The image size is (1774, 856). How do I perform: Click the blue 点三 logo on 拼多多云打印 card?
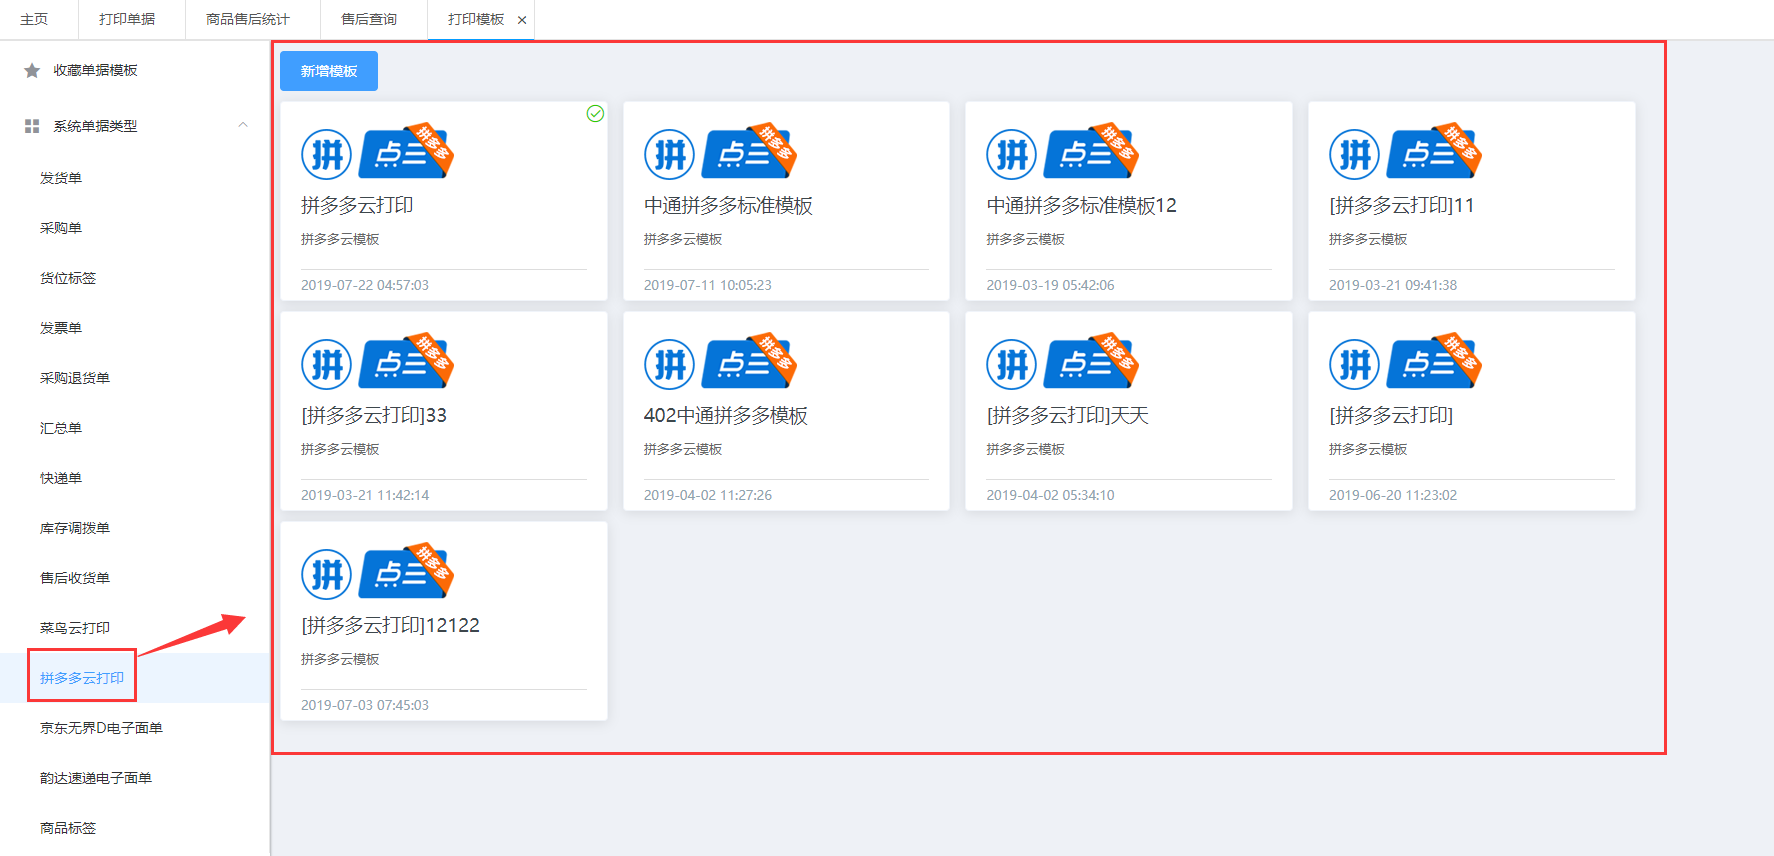[406, 152]
